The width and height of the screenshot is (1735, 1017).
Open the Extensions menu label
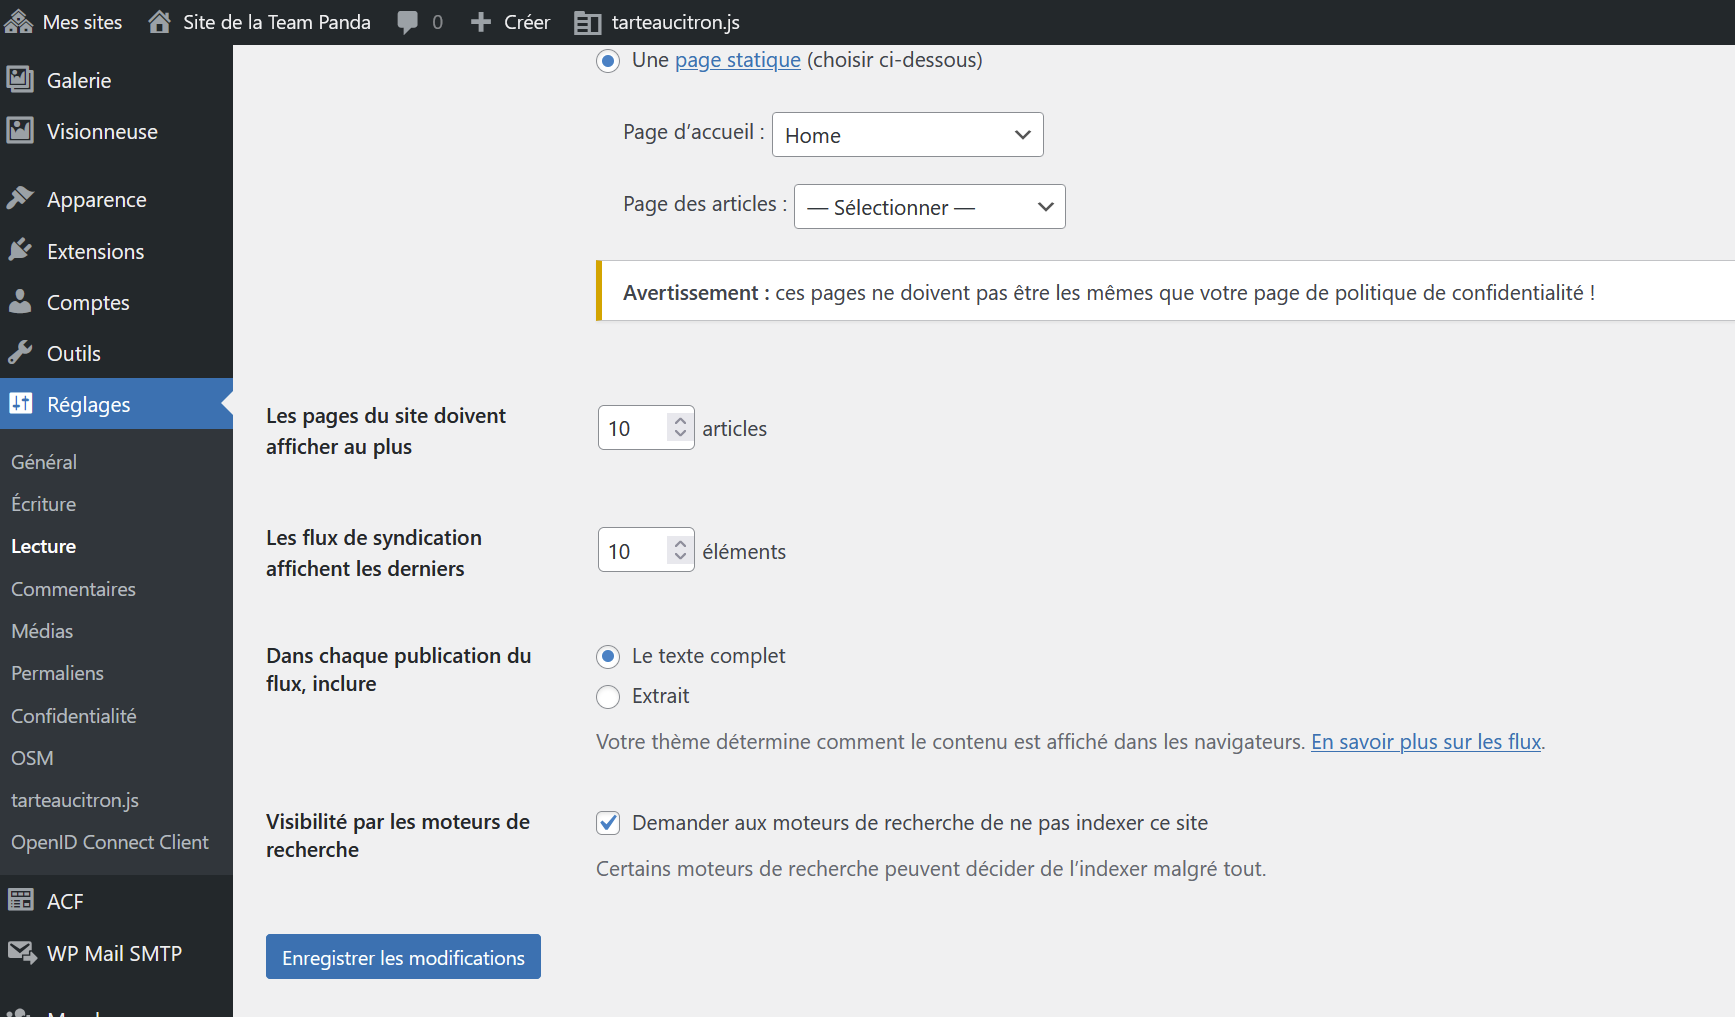(96, 251)
